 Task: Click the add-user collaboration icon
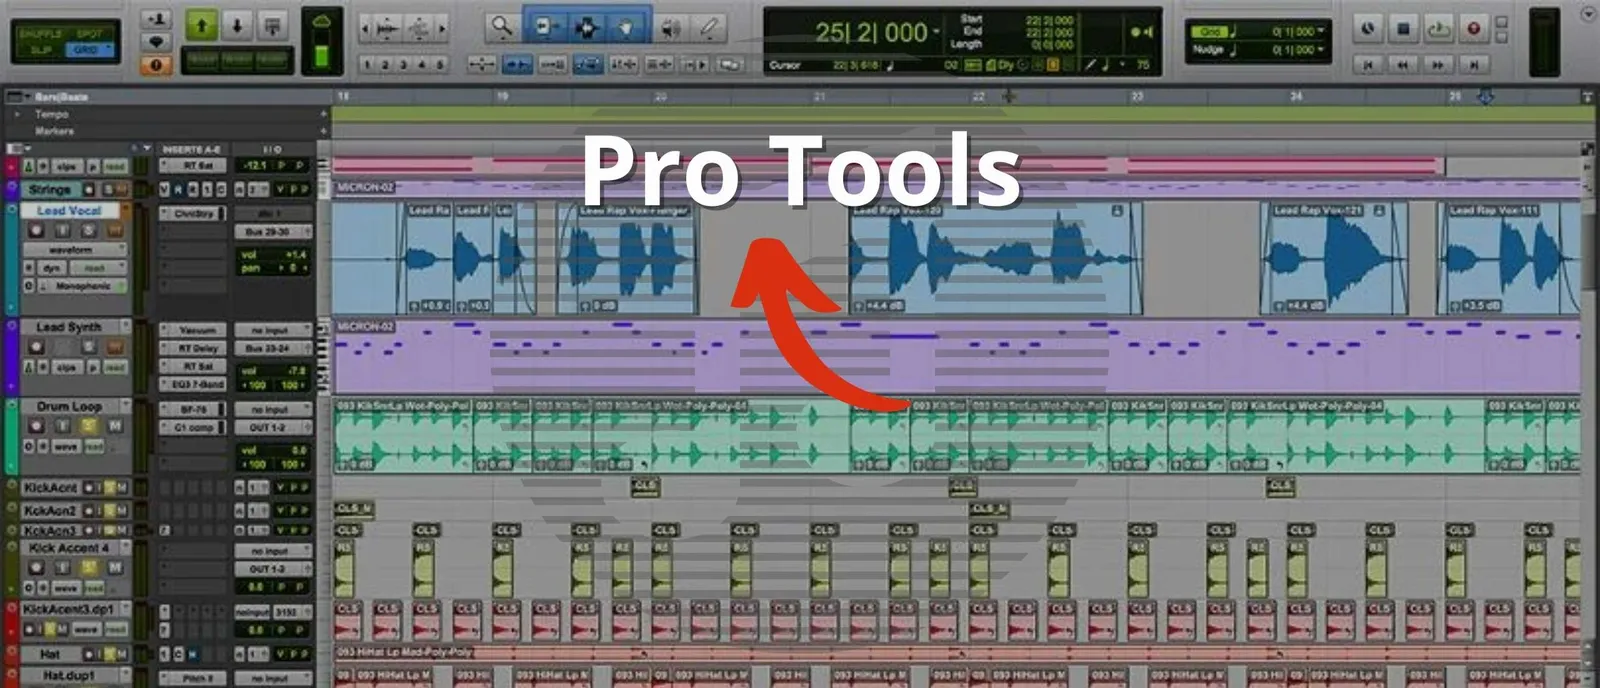click(155, 18)
